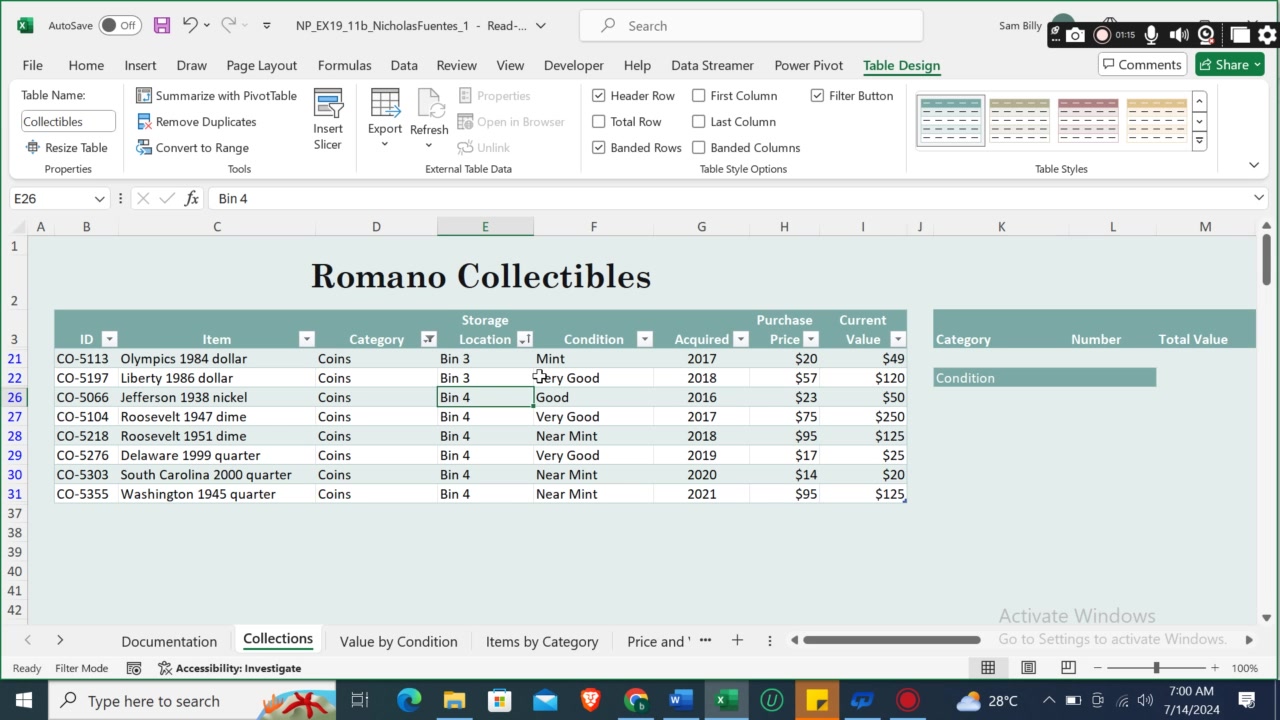The height and width of the screenshot is (720, 1280).
Task: Enable the Total Row checkbox
Action: (x=598, y=121)
